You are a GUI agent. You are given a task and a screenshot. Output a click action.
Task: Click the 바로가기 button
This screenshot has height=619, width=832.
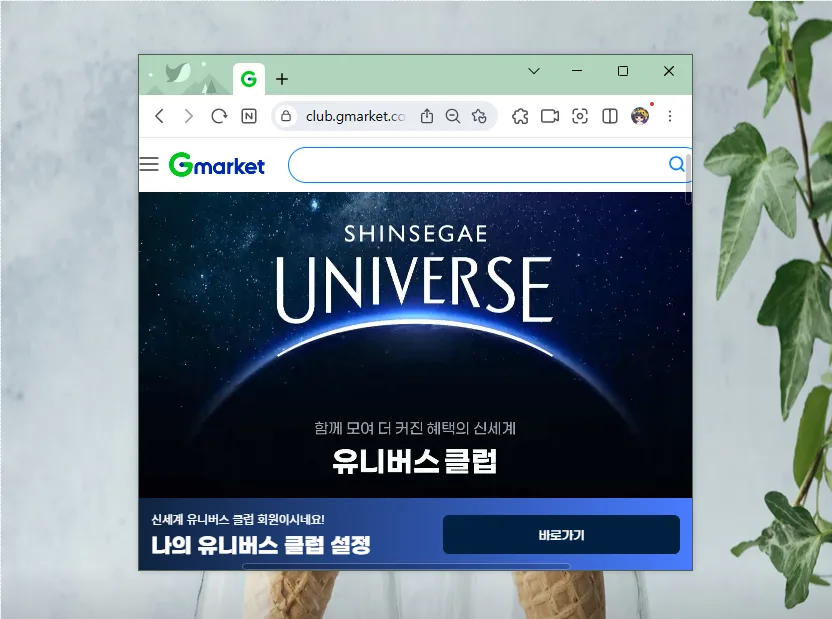click(x=561, y=535)
